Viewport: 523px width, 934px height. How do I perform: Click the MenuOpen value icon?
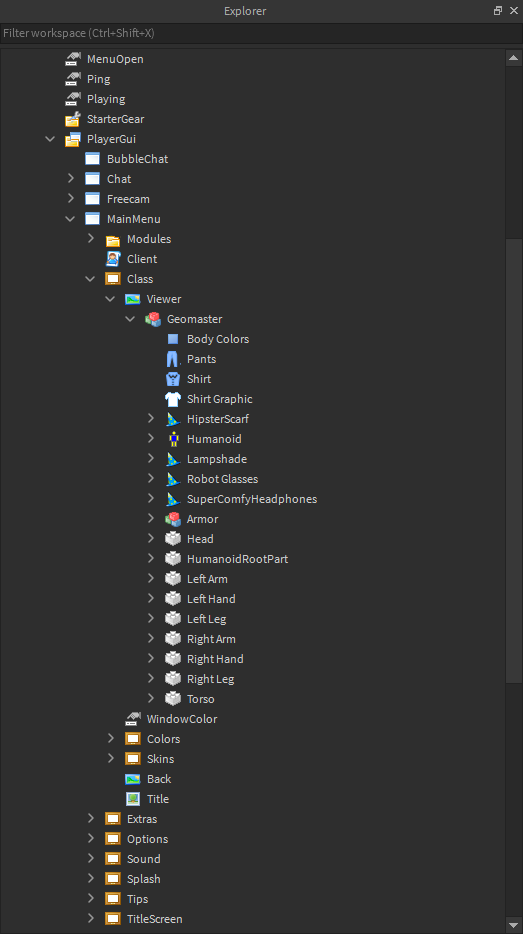coord(73,59)
